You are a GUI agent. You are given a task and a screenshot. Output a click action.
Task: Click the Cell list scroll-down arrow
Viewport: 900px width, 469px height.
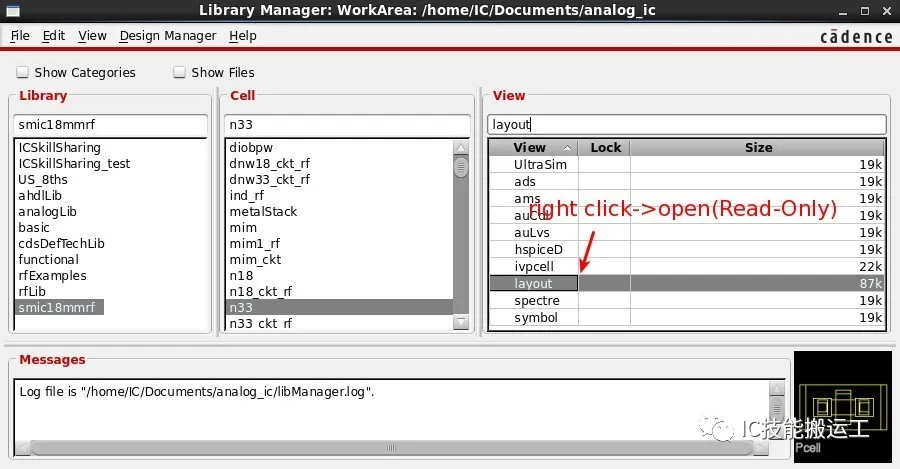(461, 322)
